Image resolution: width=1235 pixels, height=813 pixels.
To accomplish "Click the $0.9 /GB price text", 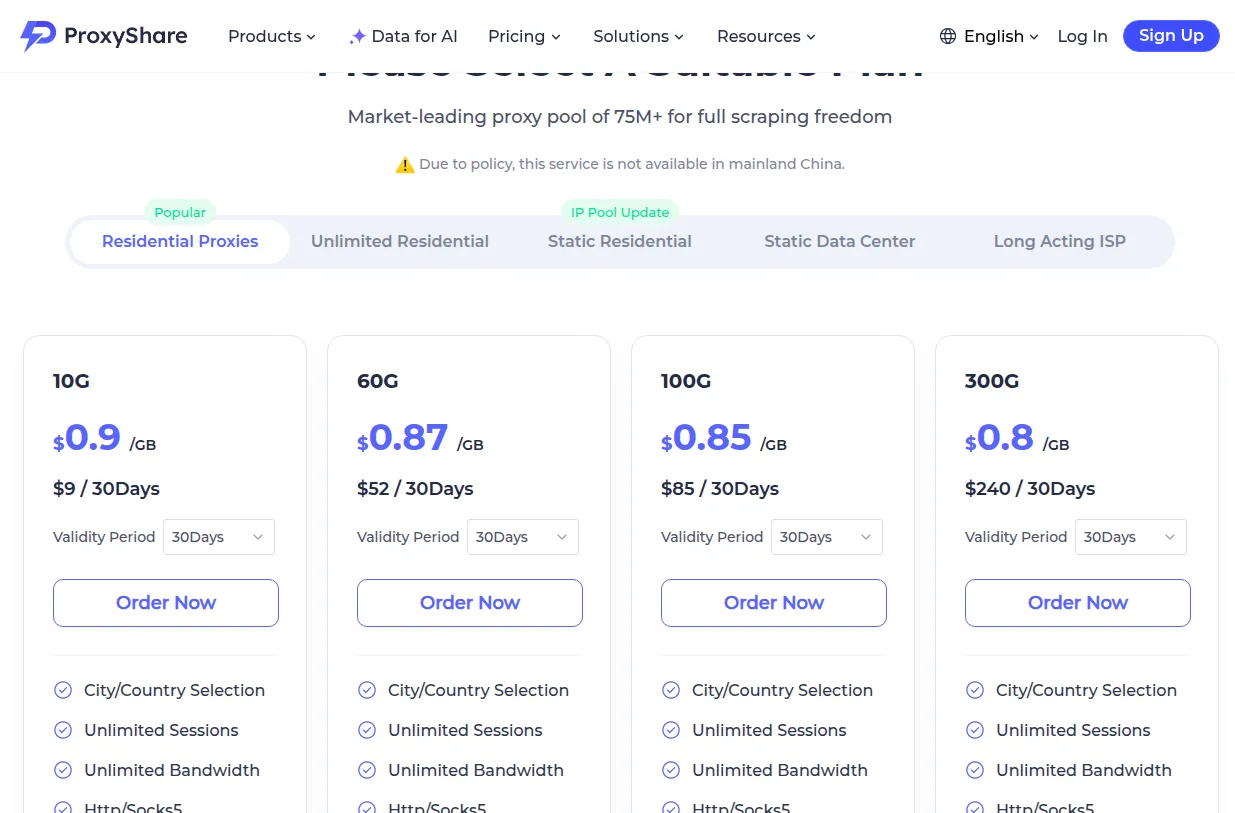I will tap(105, 439).
